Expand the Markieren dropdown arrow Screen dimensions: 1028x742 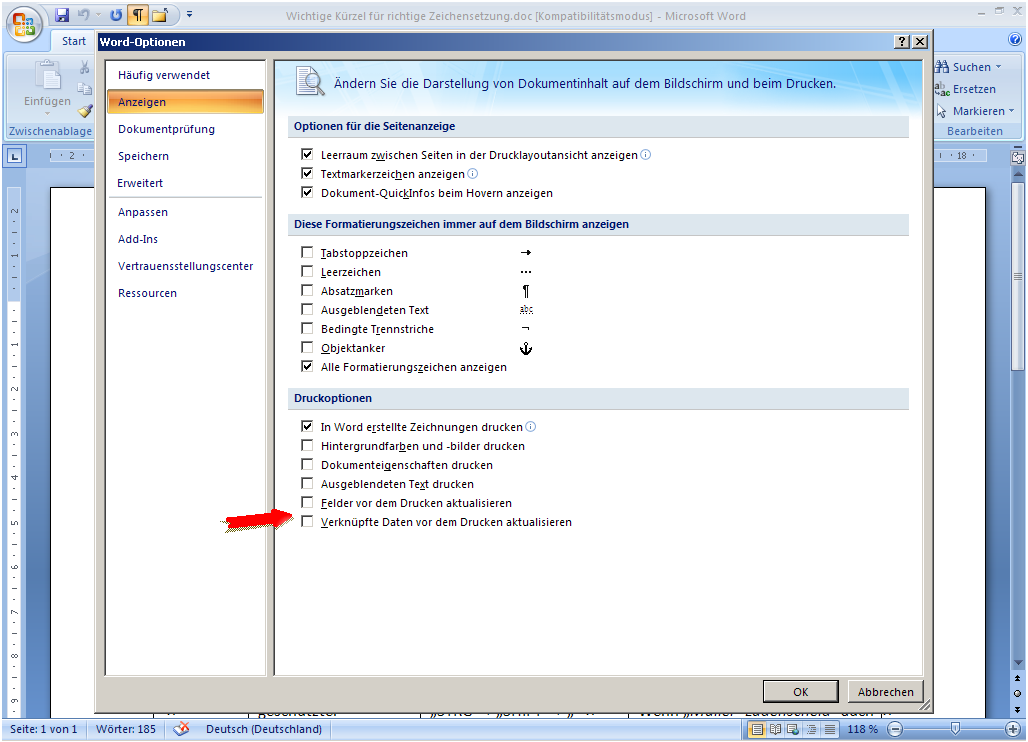click(x=1011, y=111)
